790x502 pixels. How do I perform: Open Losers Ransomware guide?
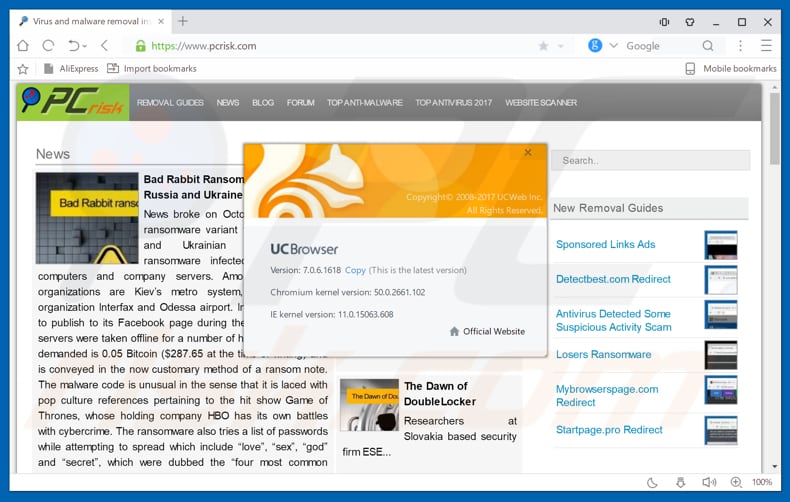click(x=604, y=354)
